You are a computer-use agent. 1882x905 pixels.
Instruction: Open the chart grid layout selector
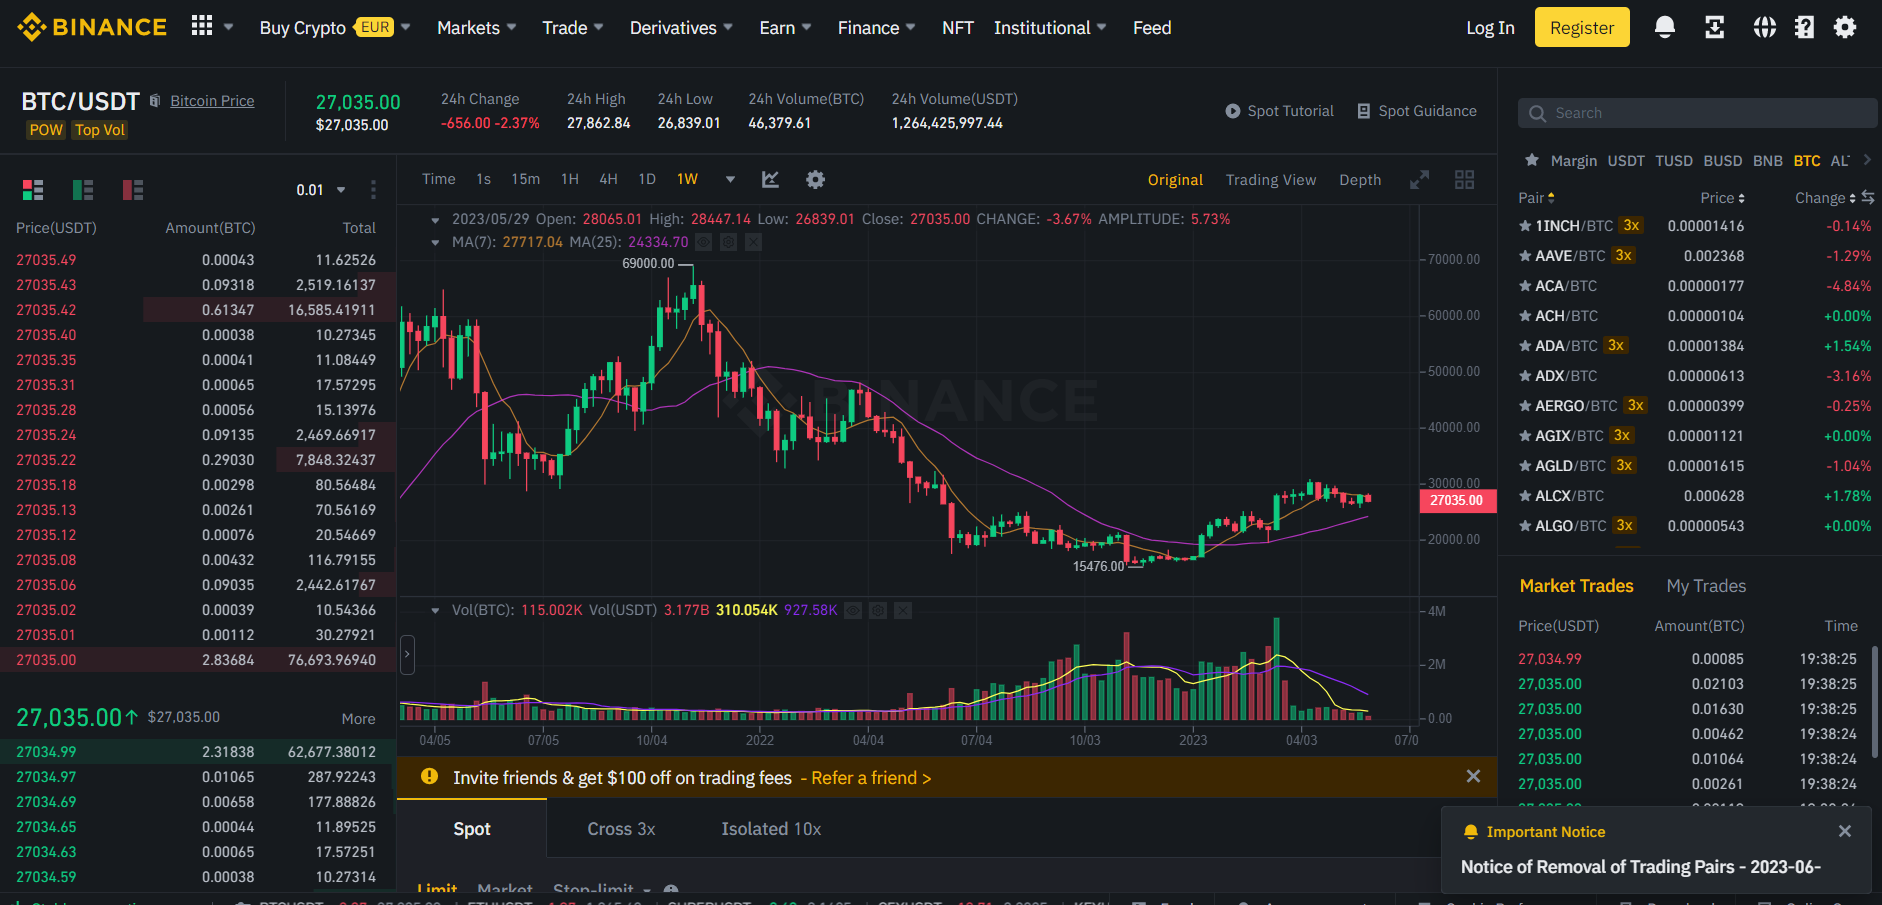(x=1464, y=179)
